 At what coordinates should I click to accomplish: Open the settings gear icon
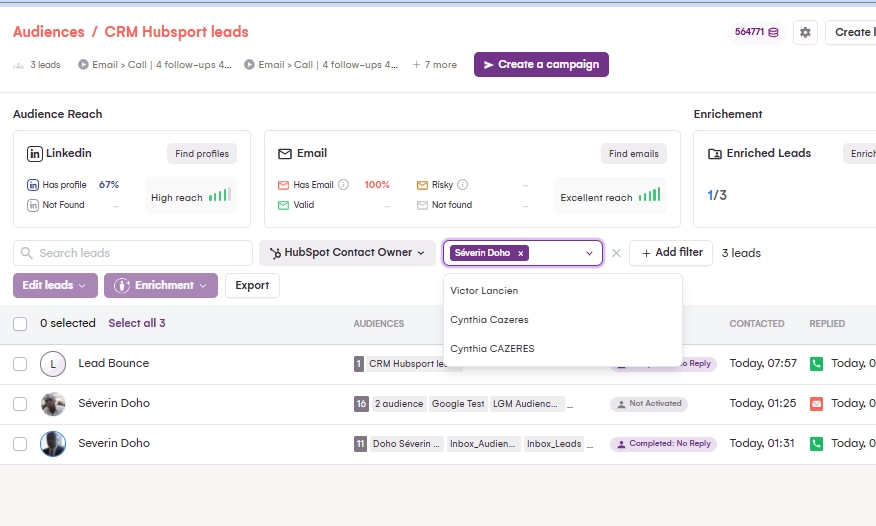(x=805, y=32)
